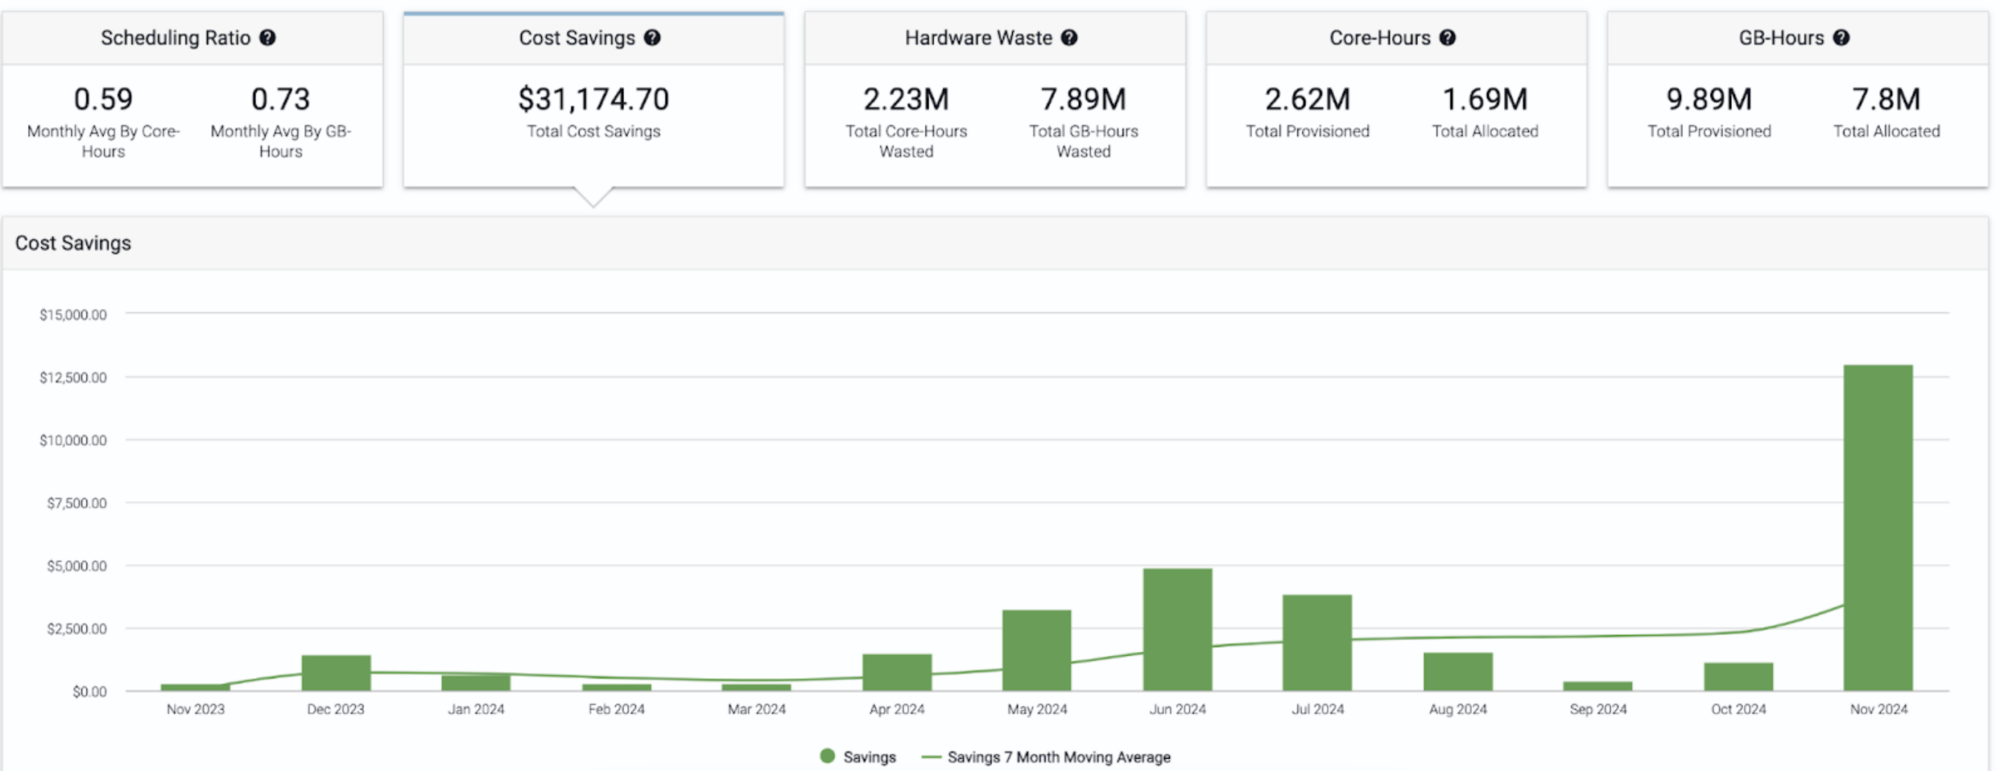Click the Oct 2024 savings bar
The width and height of the screenshot is (2000, 771).
(1738, 677)
